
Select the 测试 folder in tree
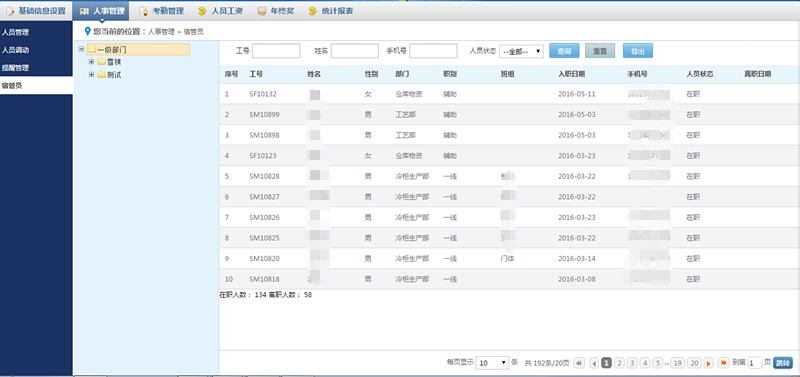coord(110,74)
